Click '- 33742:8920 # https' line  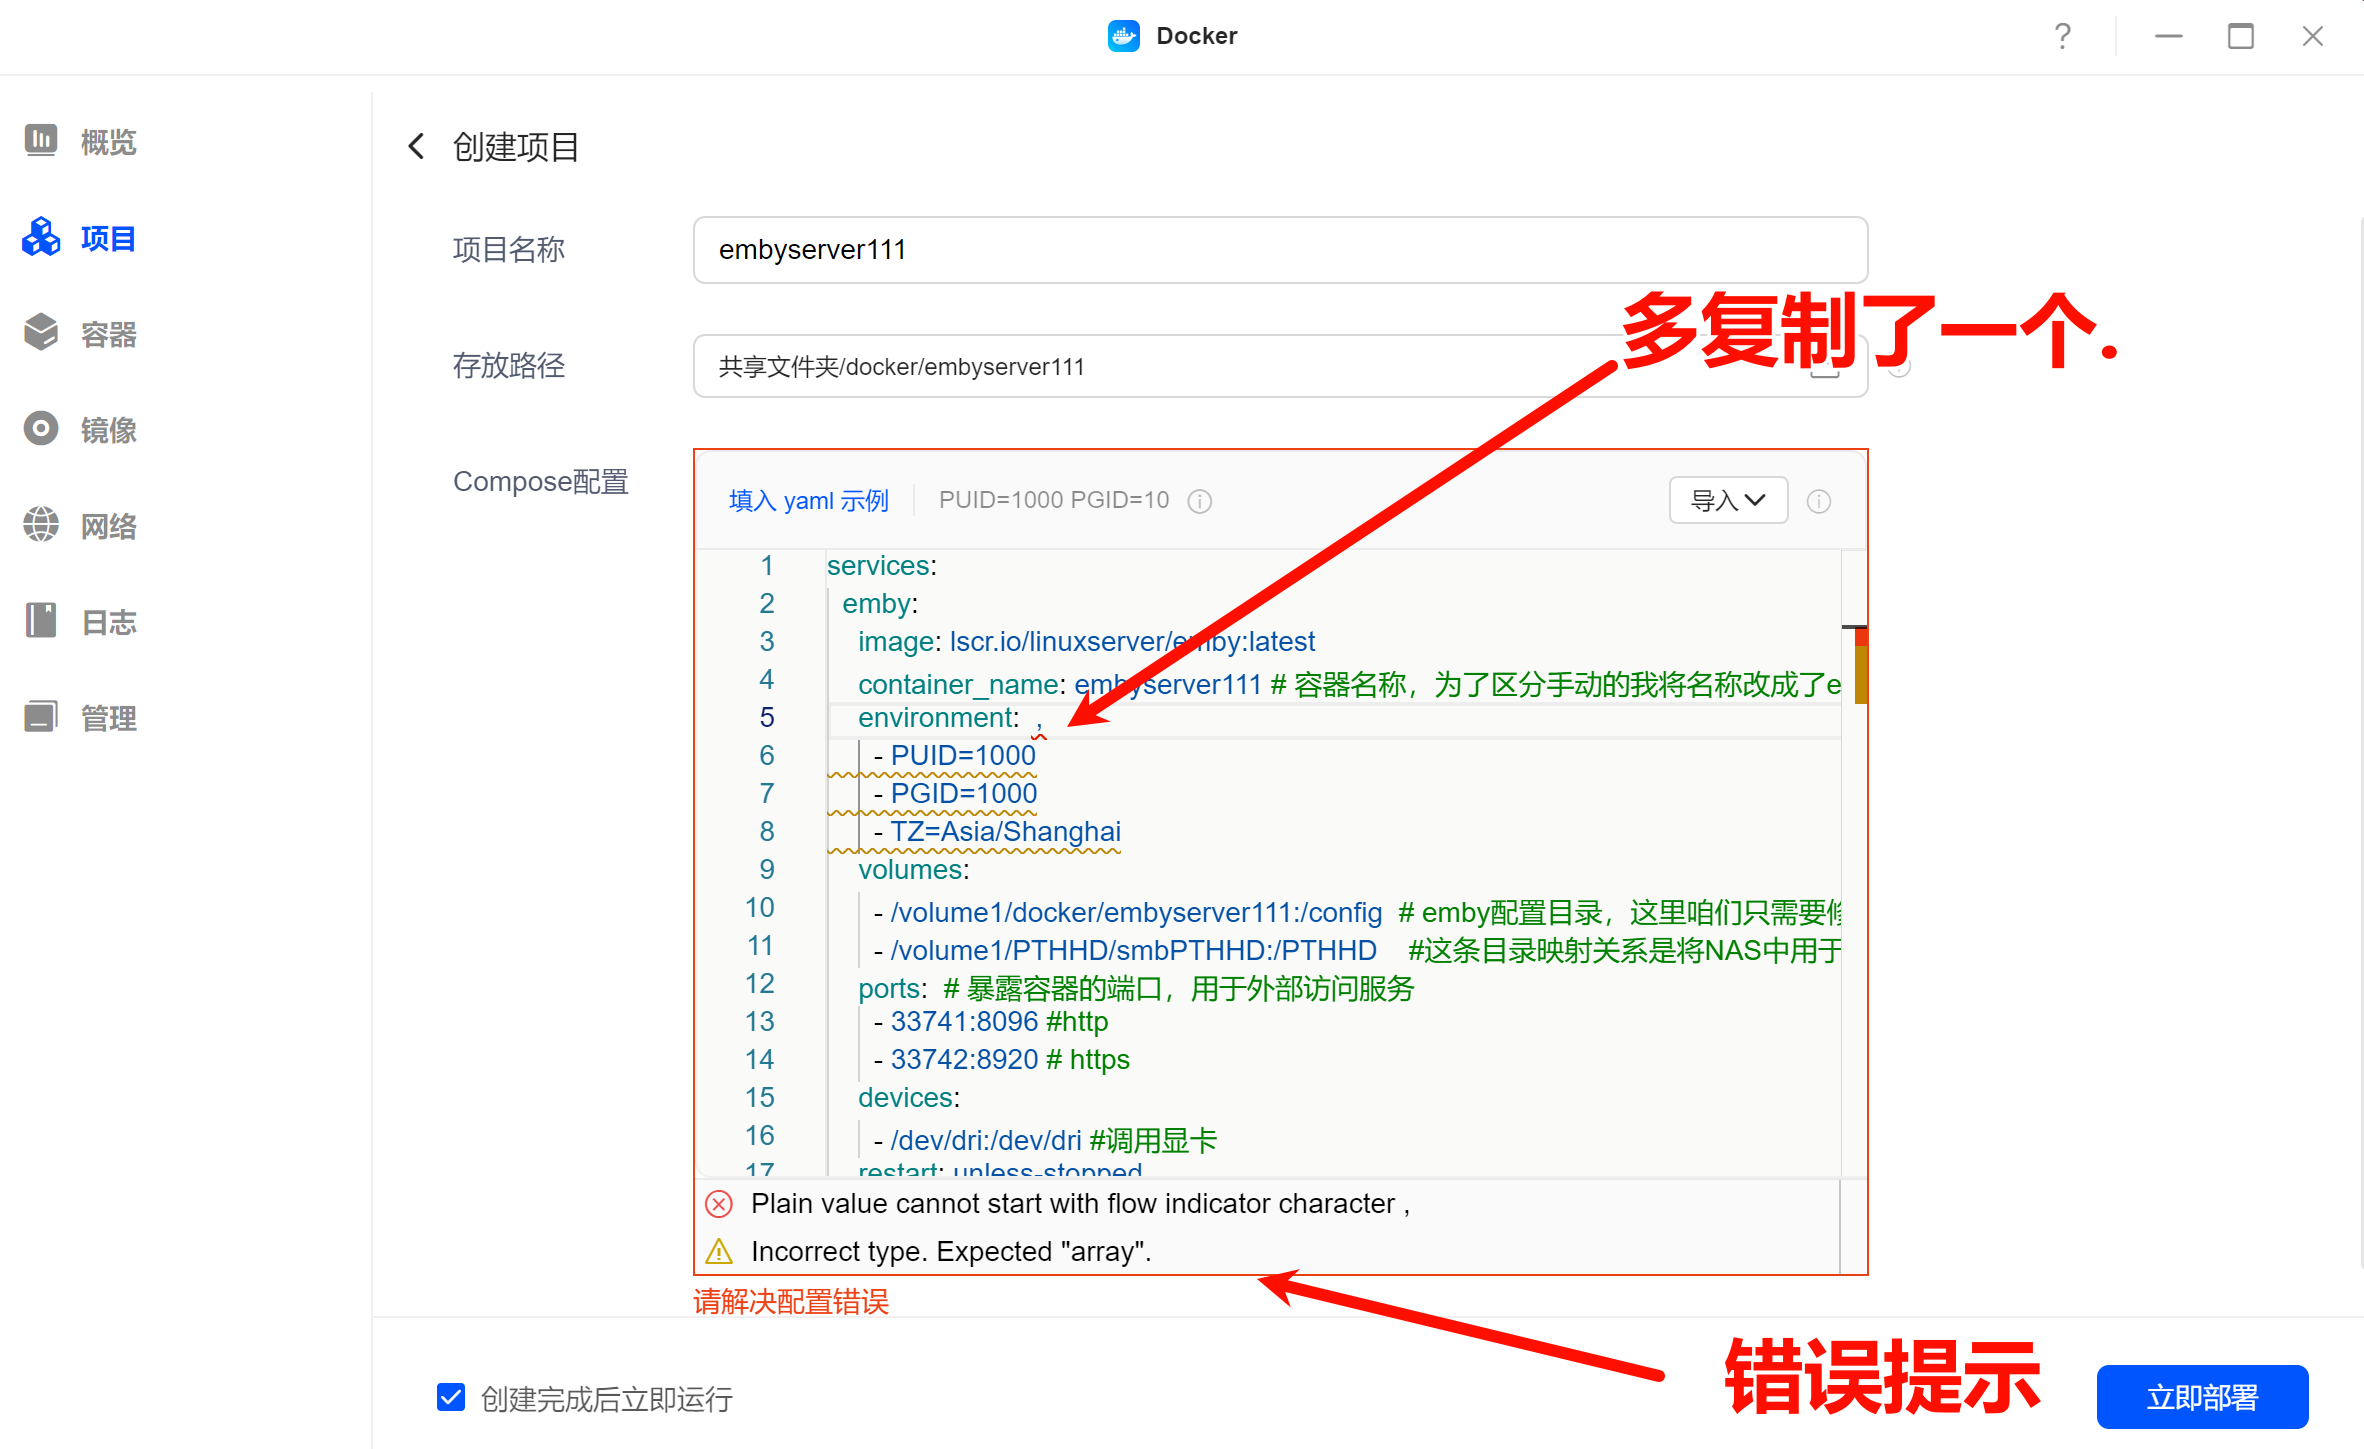(1001, 1060)
